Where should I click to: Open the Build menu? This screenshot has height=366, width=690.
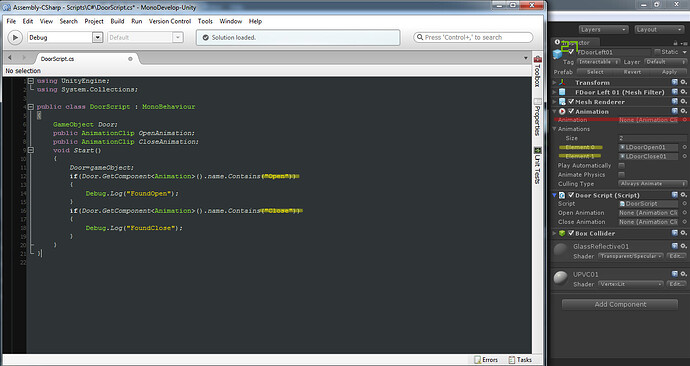coord(117,21)
